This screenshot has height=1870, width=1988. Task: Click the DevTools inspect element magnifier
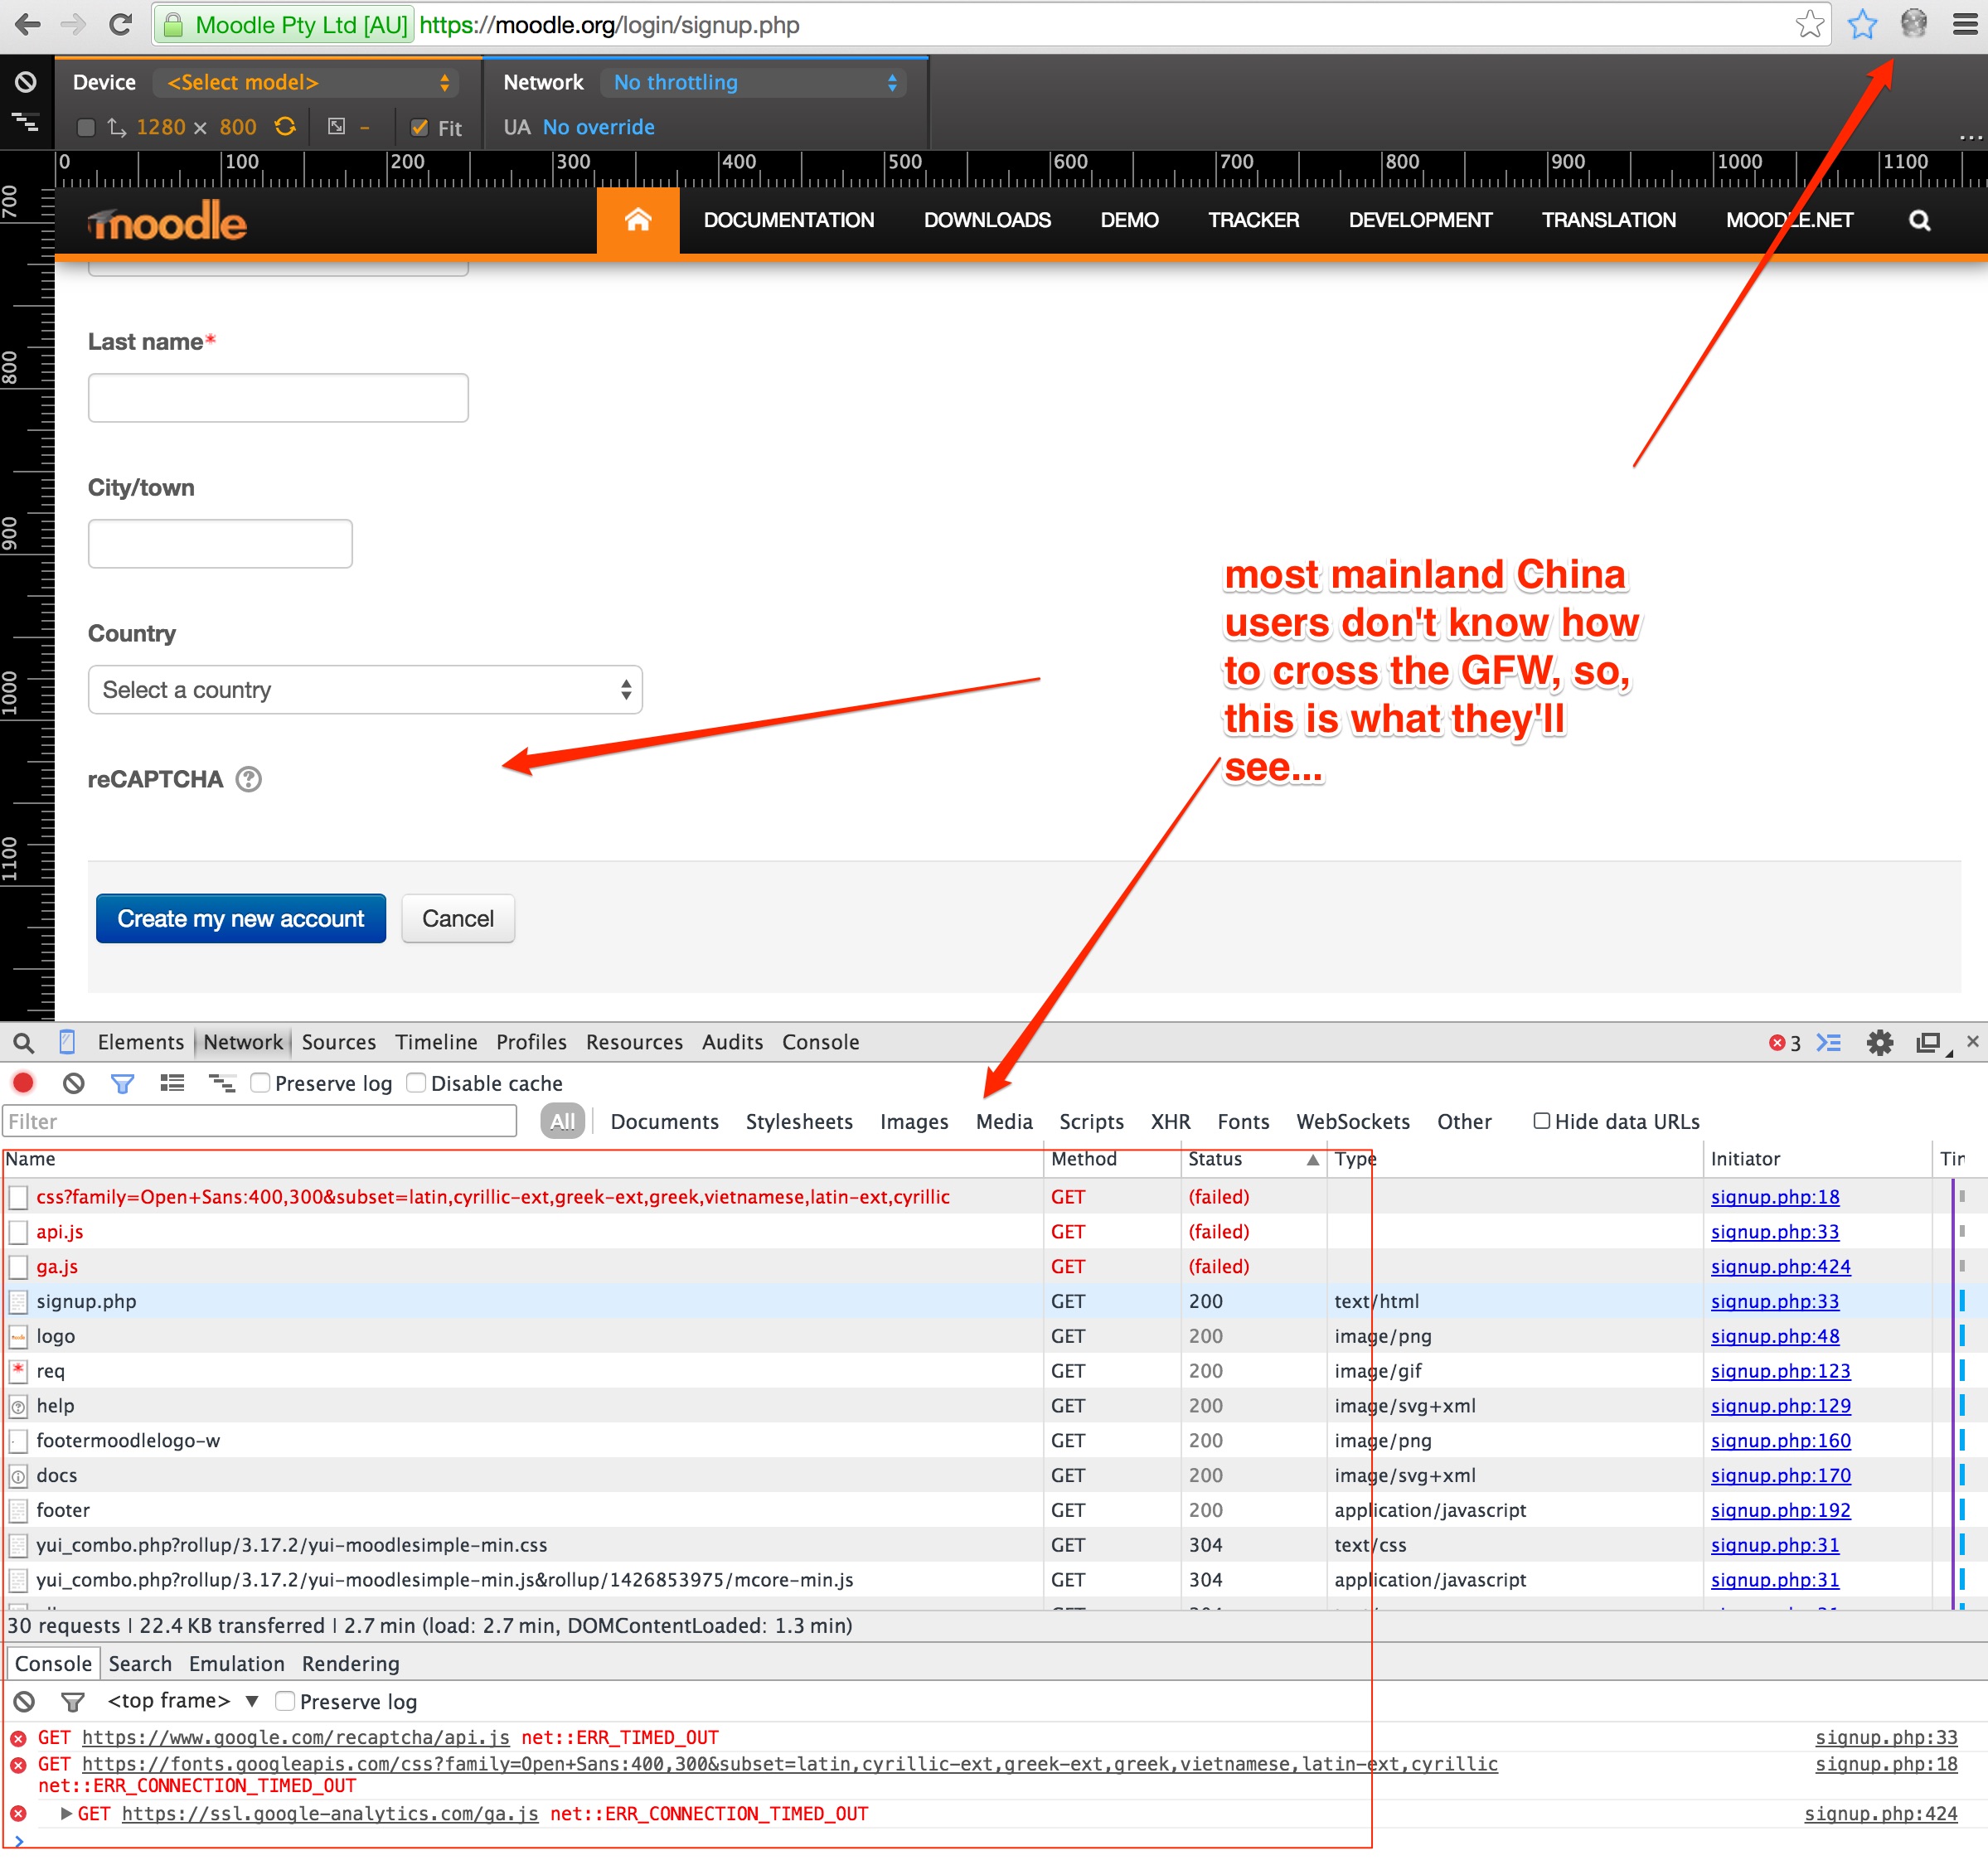click(x=24, y=1042)
